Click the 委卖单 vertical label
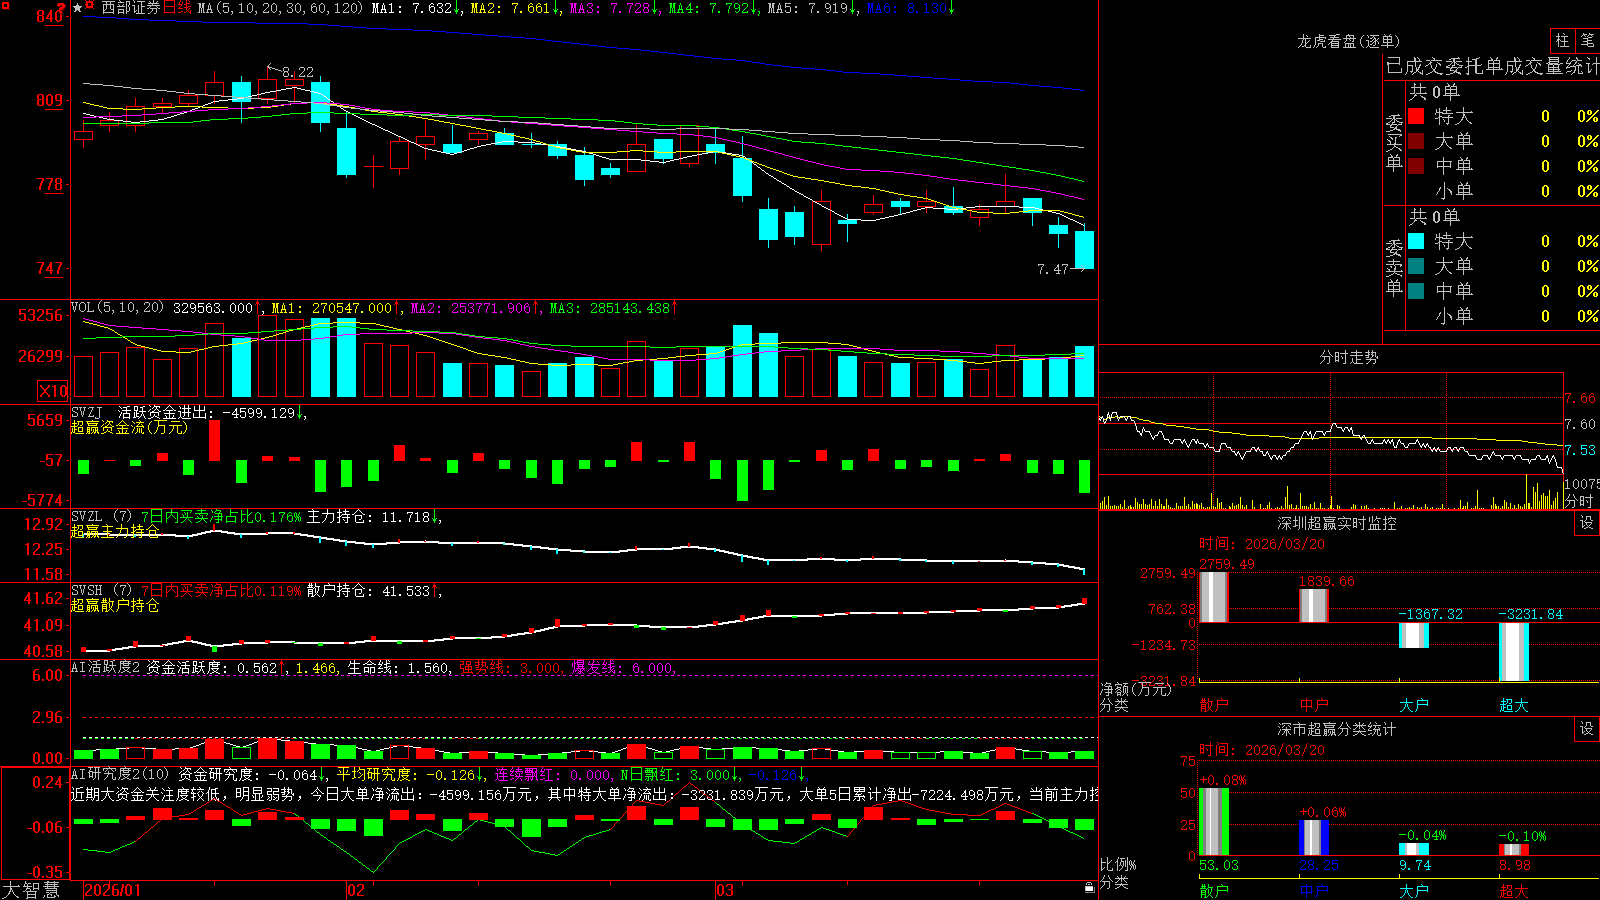This screenshot has height=900, width=1600. (1394, 267)
